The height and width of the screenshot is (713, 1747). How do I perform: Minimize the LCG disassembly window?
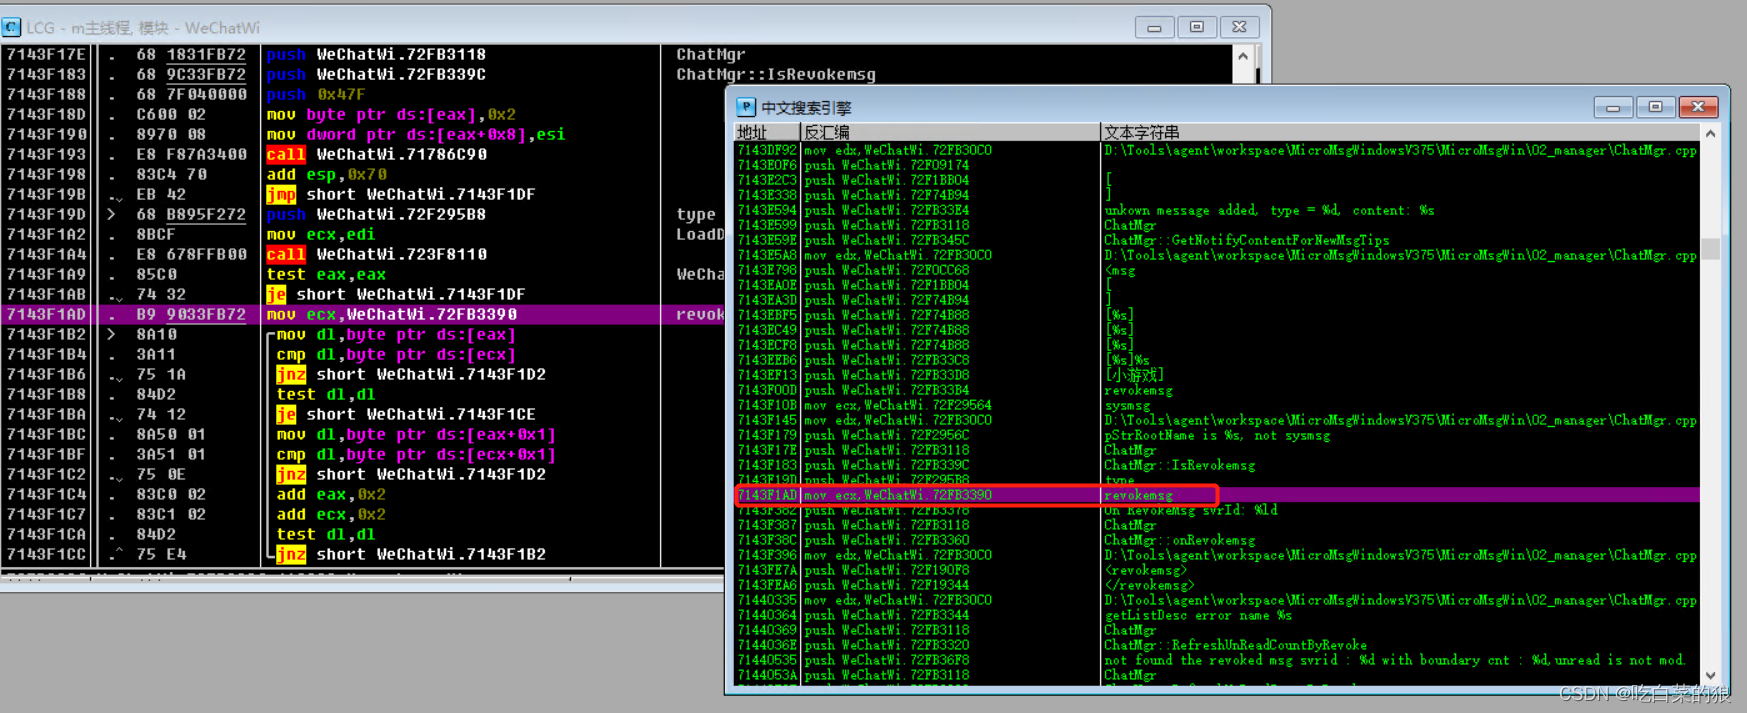[x=1154, y=27]
